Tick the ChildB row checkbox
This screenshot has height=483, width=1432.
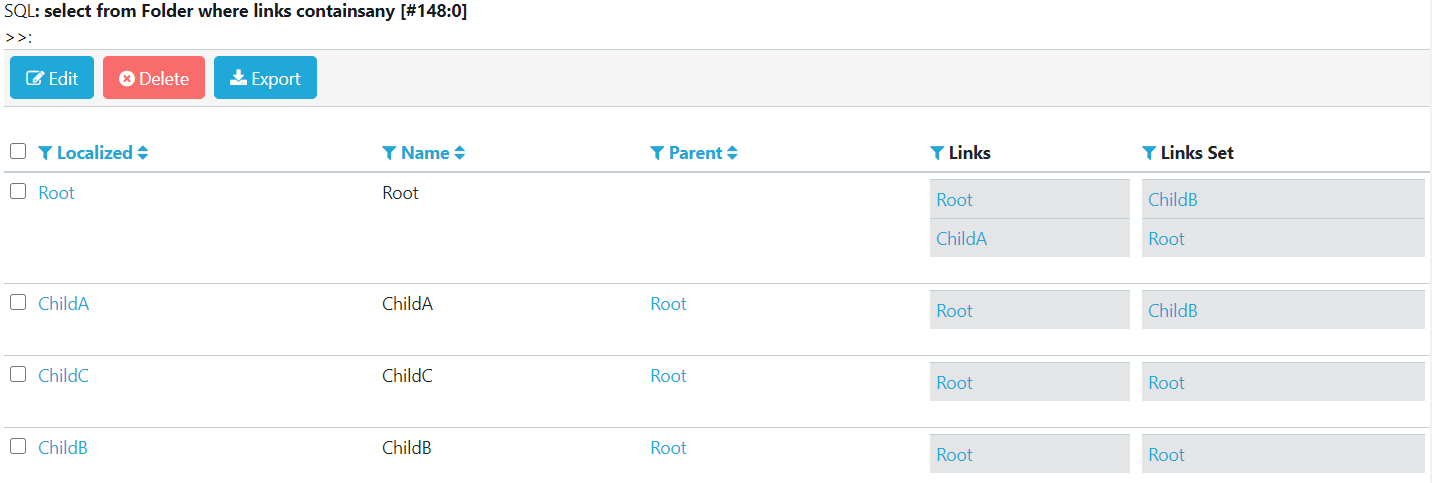(18, 447)
